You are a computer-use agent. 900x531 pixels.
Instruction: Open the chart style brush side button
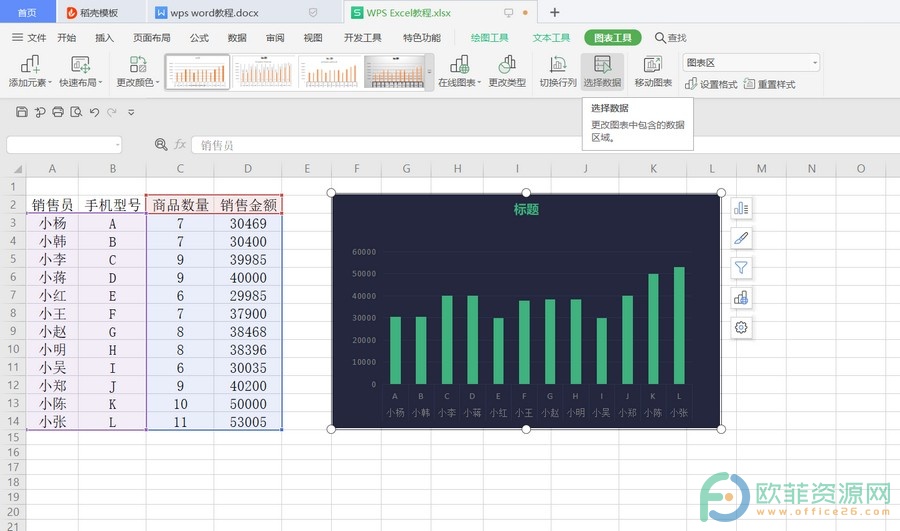(x=741, y=238)
